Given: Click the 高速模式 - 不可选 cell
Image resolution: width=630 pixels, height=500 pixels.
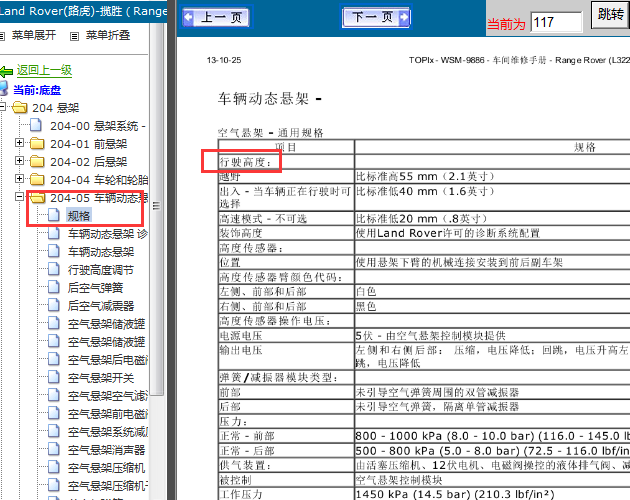Looking at the screenshot, I should 286,219.
